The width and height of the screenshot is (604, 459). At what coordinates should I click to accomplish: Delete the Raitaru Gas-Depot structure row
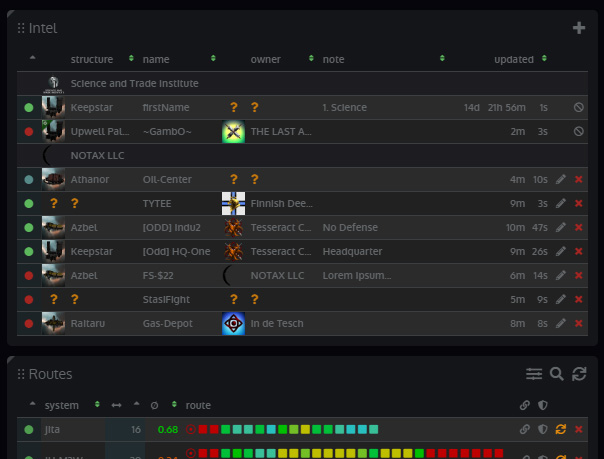579,323
